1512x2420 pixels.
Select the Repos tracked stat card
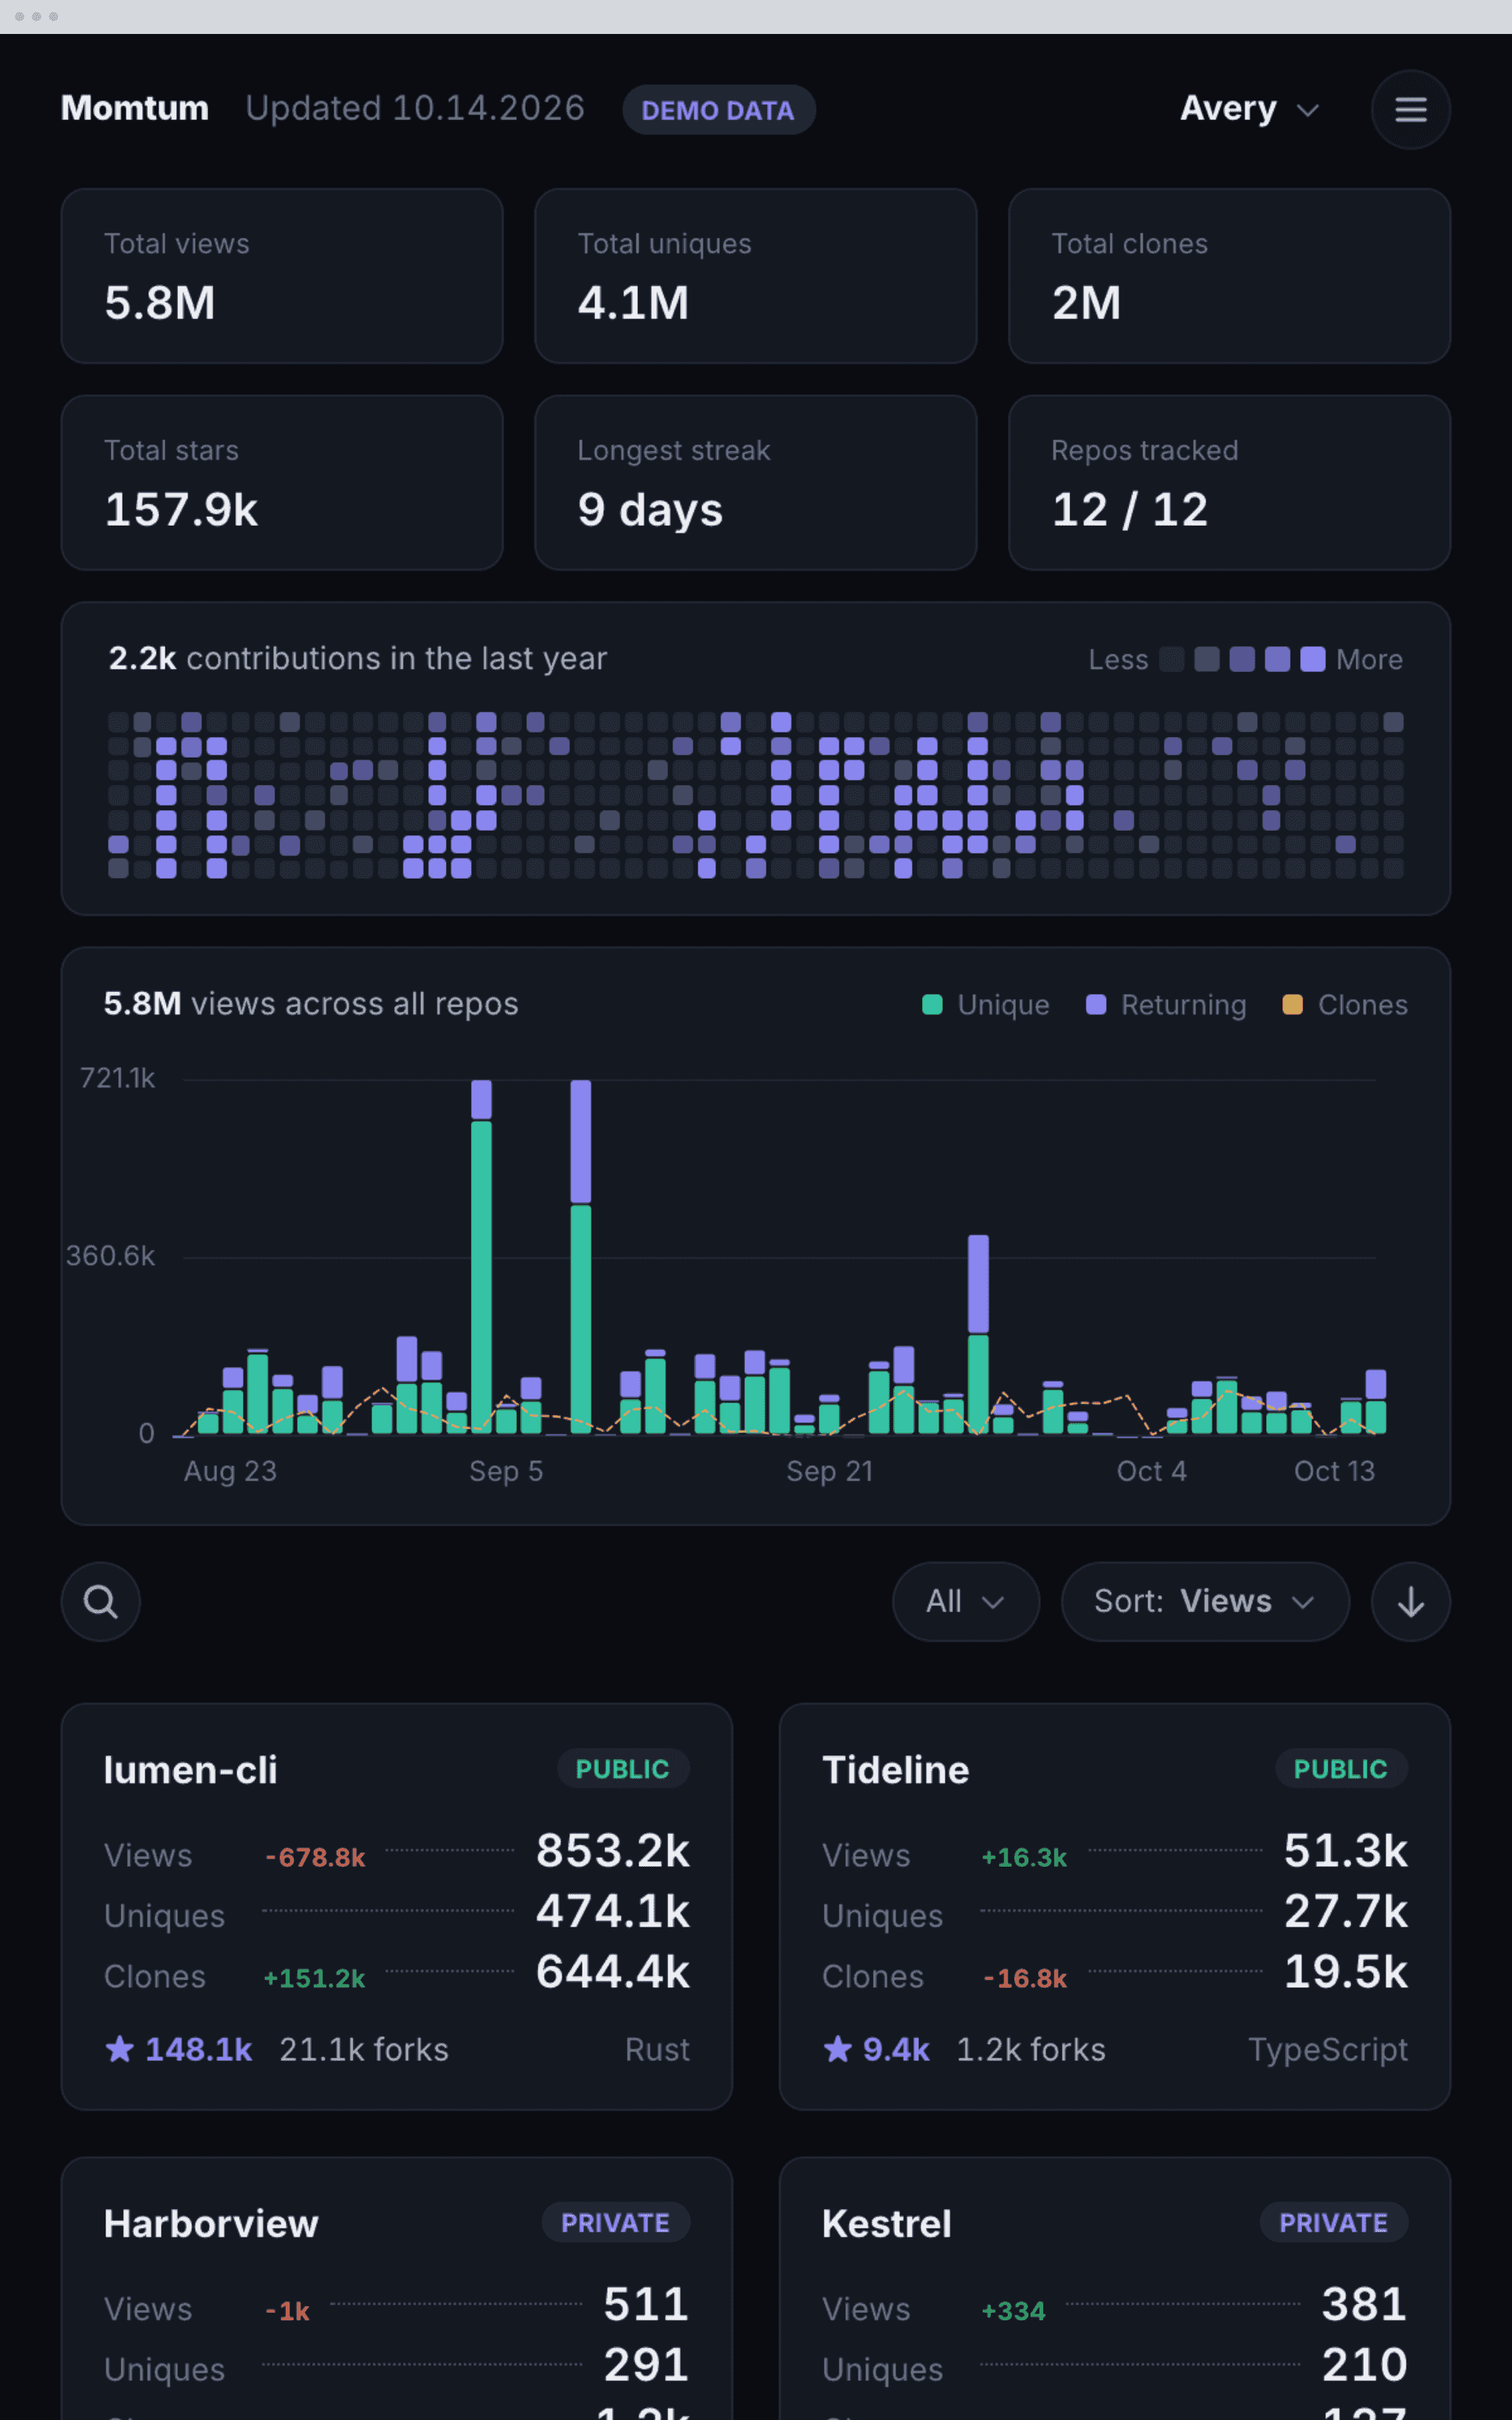tap(1229, 482)
